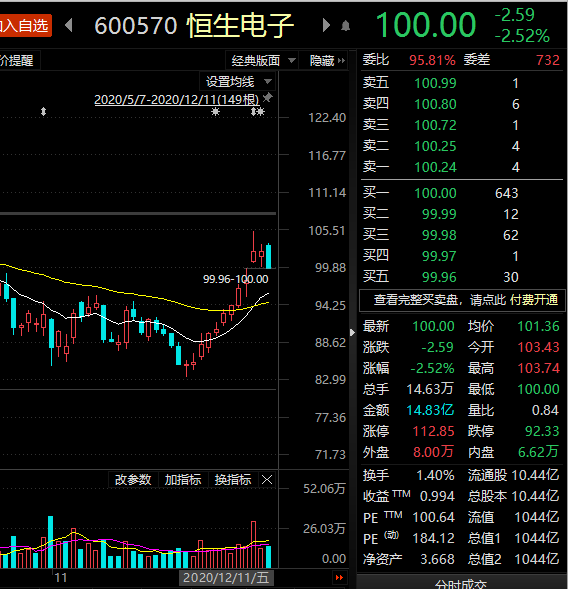Click 买一 price 100.00 row

(435, 193)
